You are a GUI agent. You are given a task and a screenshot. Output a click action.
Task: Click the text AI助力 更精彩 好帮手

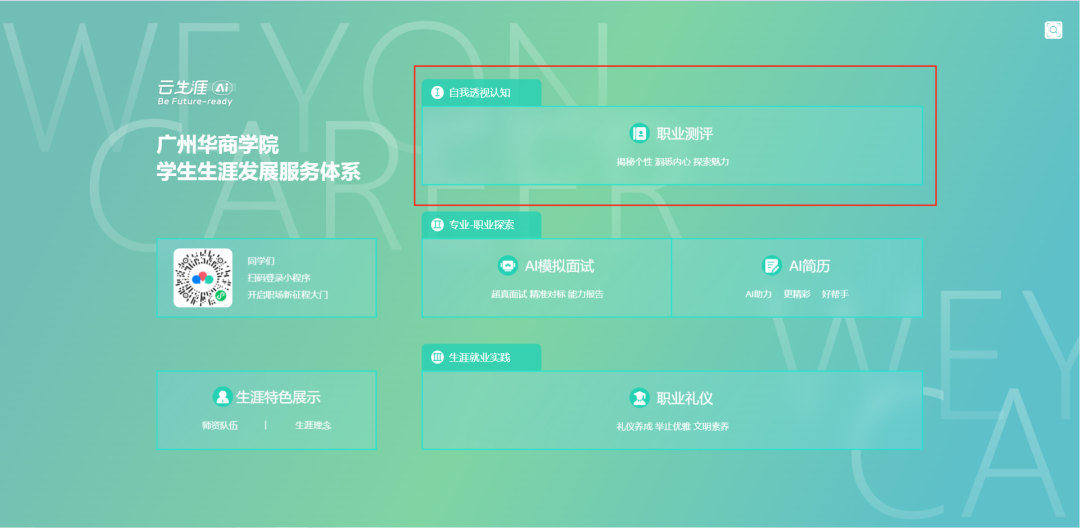[797, 294]
